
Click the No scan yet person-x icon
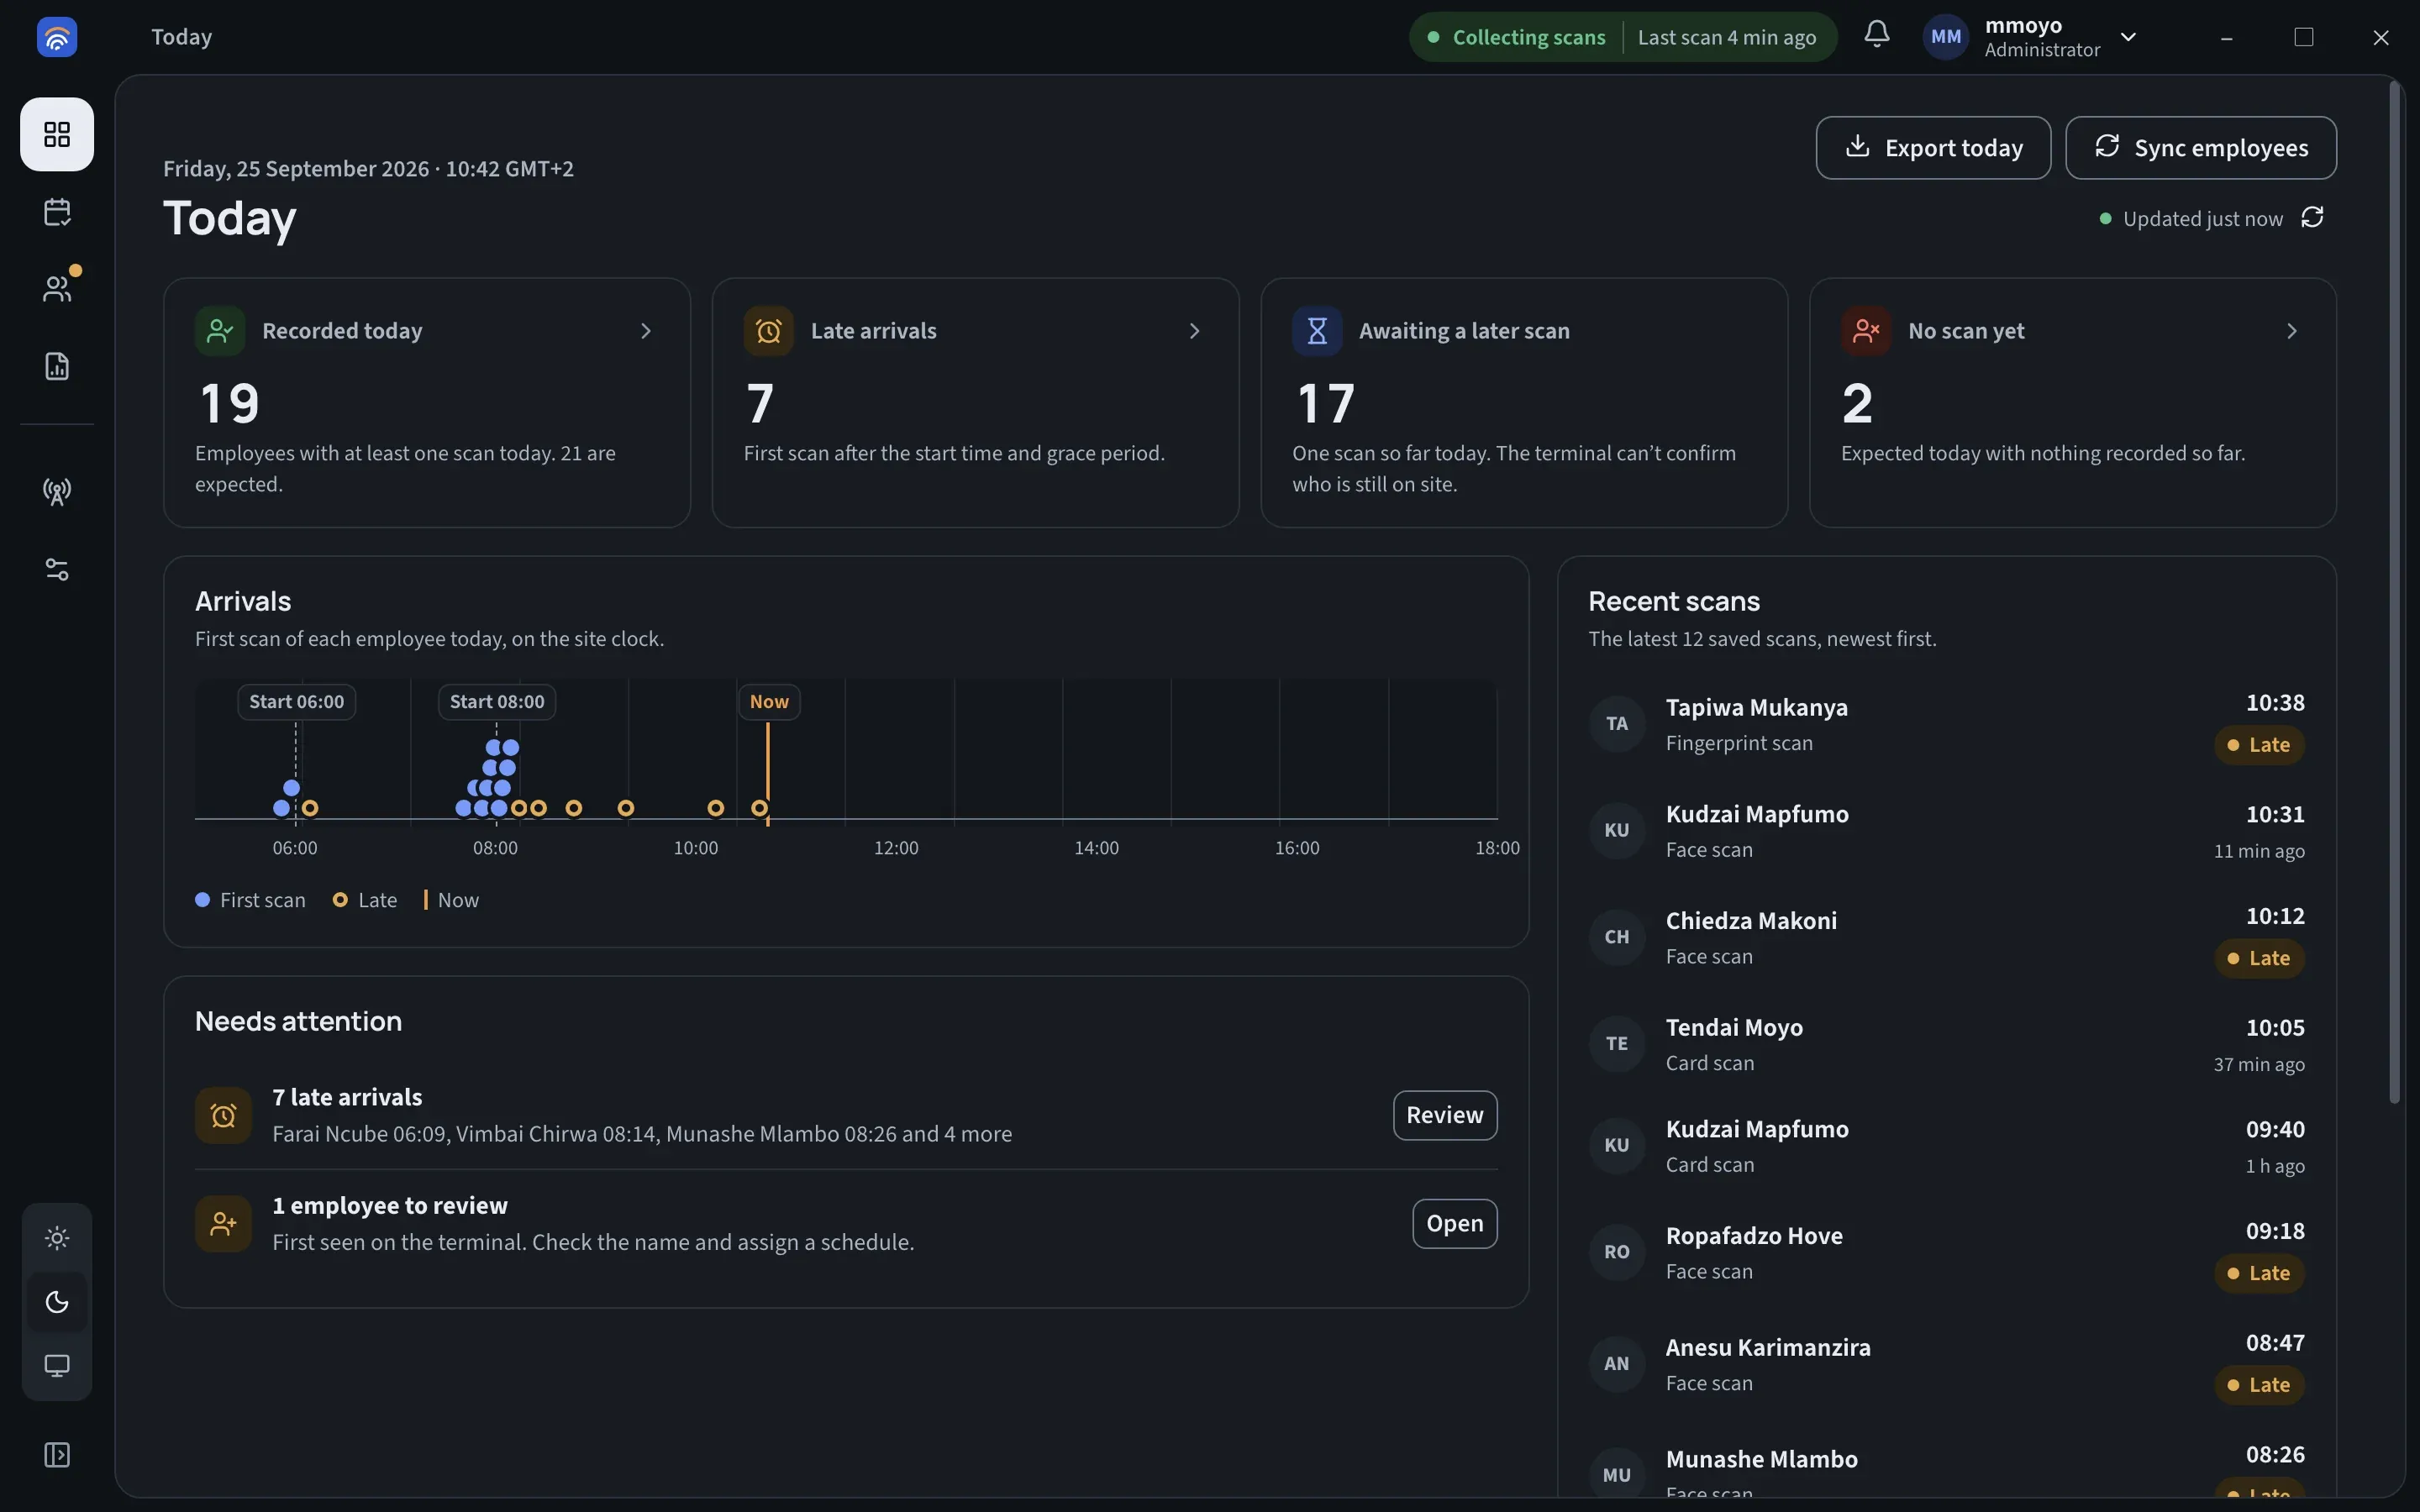tap(1866, 331)
